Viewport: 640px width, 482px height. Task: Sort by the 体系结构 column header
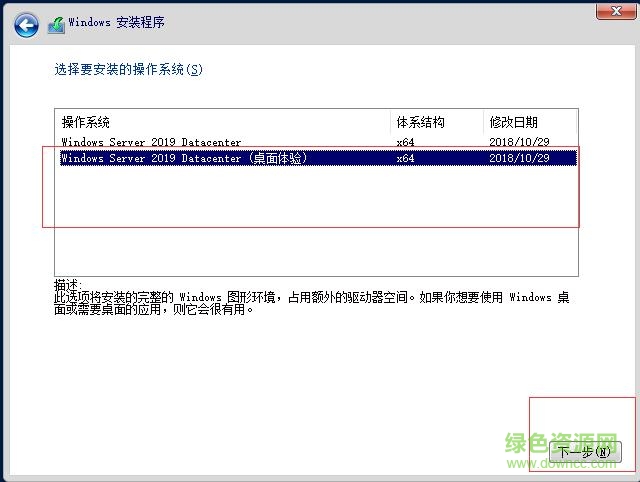point(420,122)
